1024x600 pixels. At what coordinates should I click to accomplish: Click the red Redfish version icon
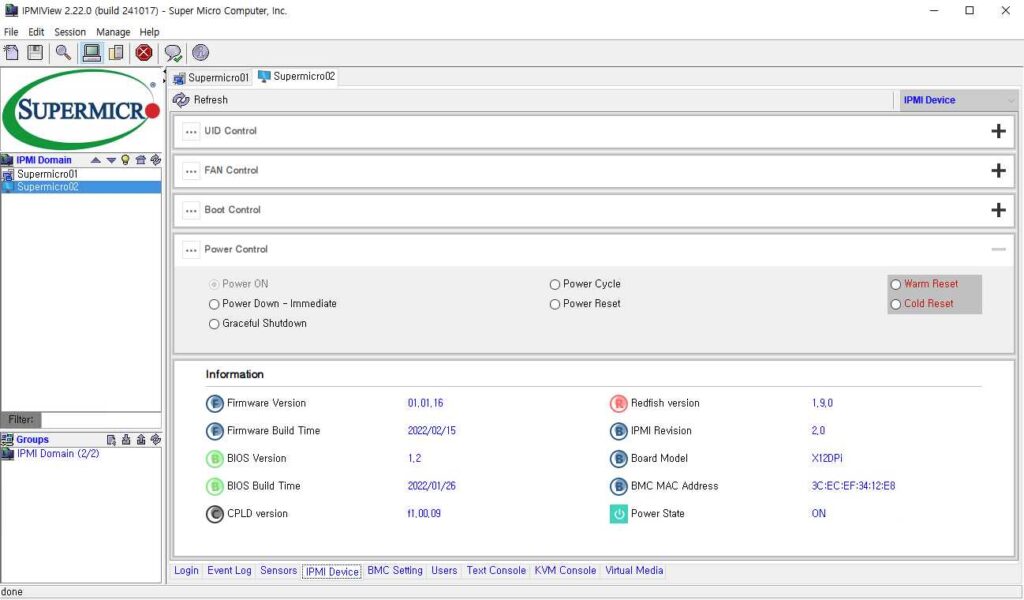pyautogui.click(x=618, y=403)
